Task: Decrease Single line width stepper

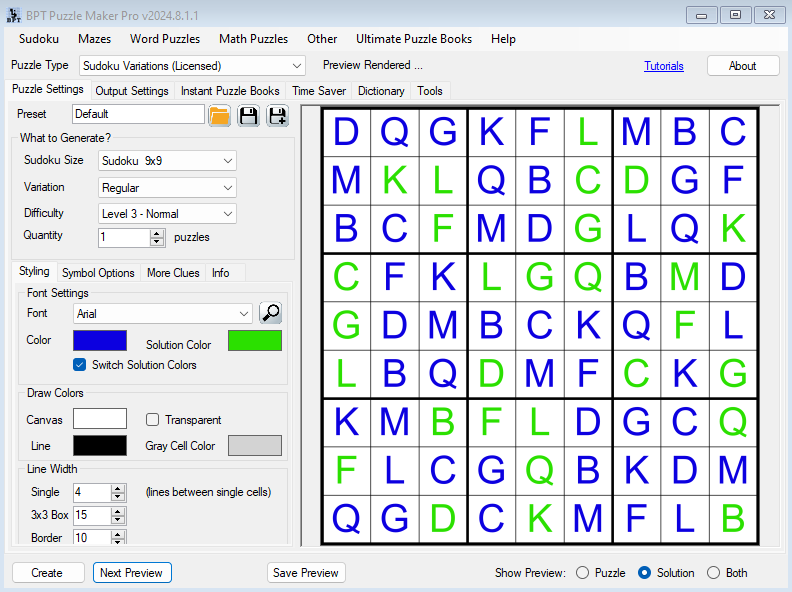Action: click(118, 497)
